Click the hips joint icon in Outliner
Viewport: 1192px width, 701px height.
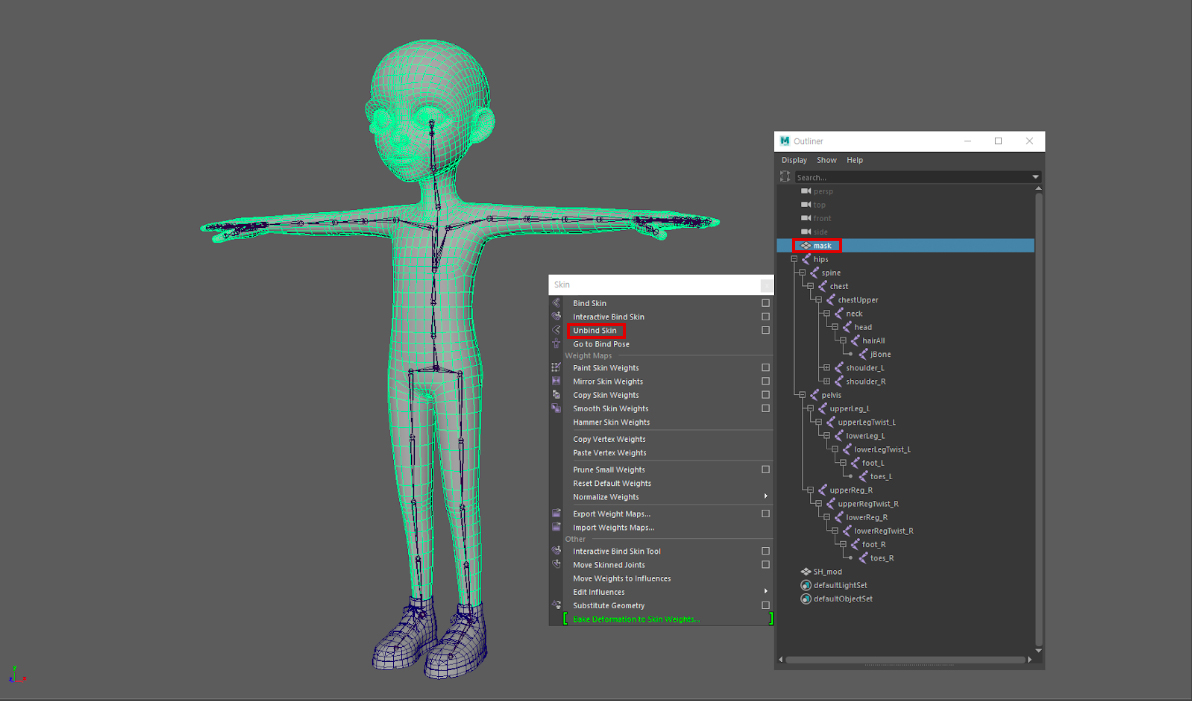tap(806, 259)
